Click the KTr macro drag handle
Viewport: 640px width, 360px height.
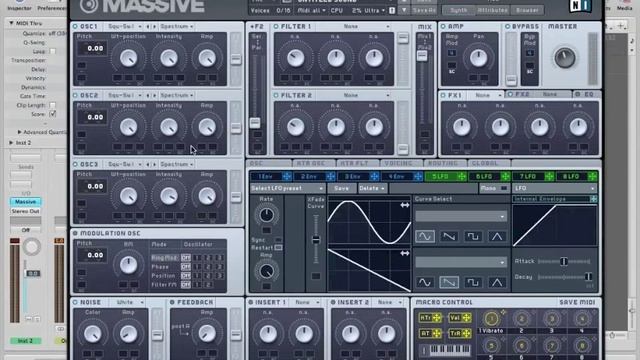pyautogui.click(x=437, y=318)
